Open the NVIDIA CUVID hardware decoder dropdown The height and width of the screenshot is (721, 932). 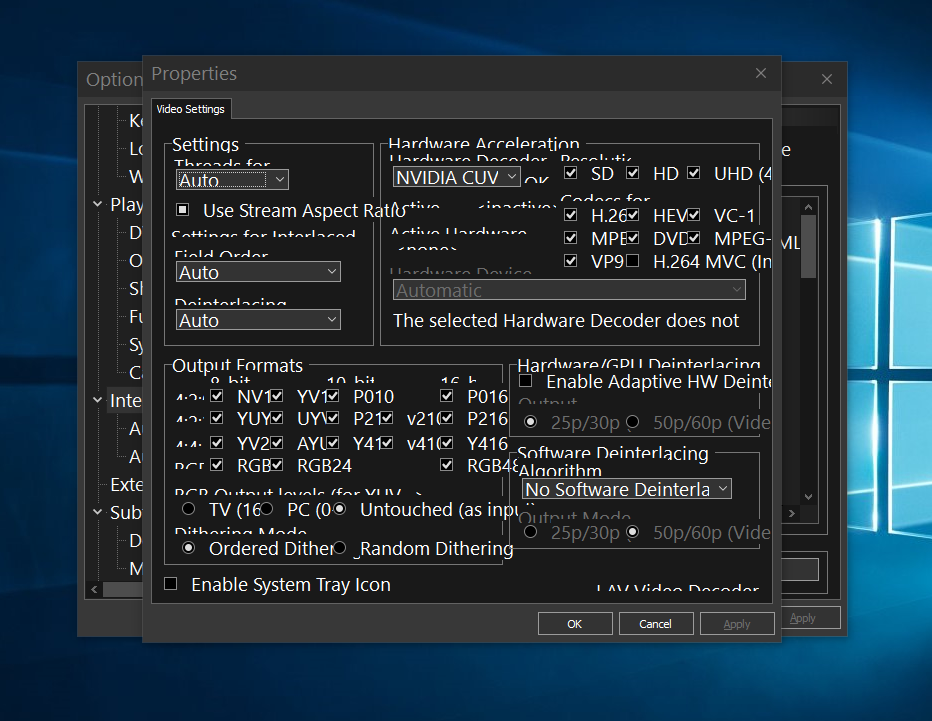[x=456, y=176]
